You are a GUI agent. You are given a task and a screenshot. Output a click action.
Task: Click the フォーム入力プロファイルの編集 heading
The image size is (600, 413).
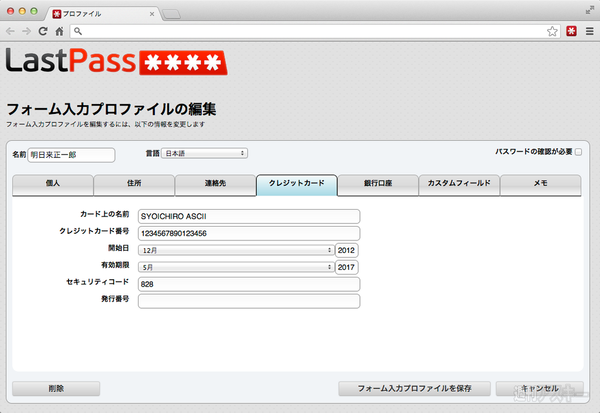[x=111, y=109]
